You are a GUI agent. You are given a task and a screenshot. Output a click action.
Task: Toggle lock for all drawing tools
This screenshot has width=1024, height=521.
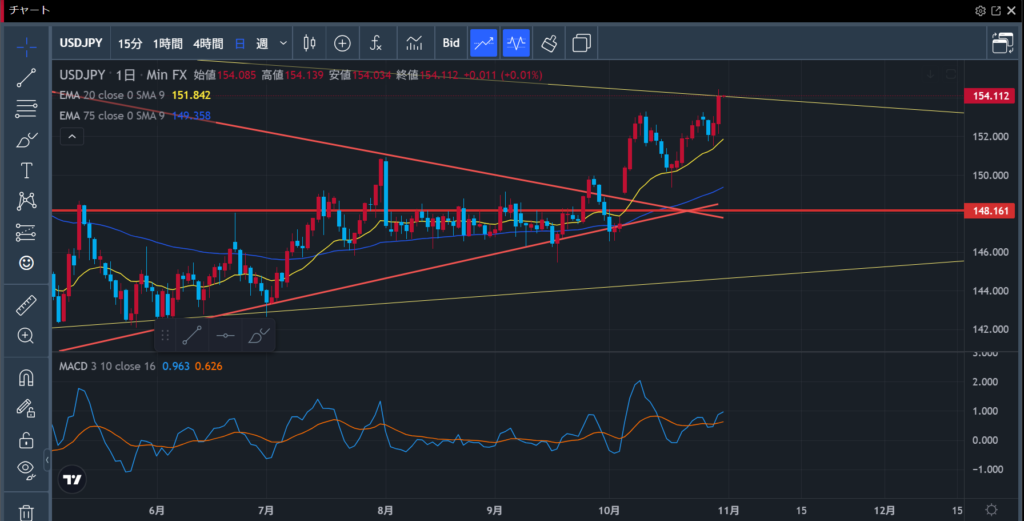coord(27,440)
